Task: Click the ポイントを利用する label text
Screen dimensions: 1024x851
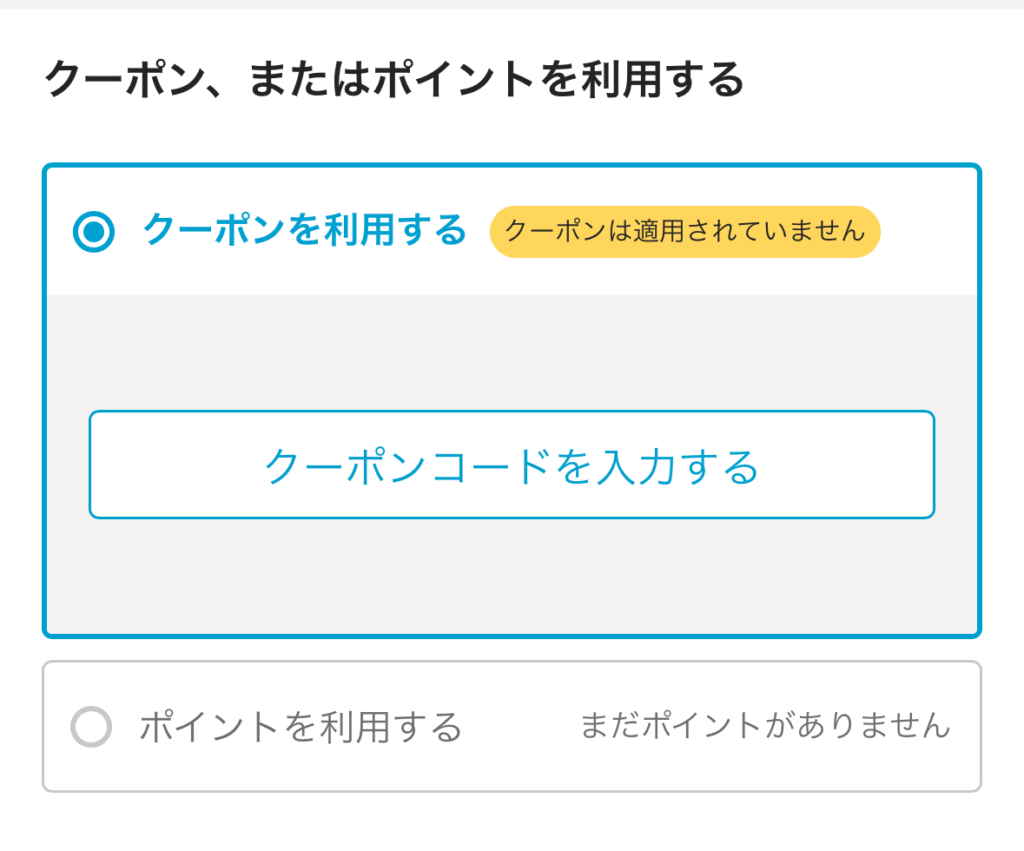Action: tap(300, 727)
